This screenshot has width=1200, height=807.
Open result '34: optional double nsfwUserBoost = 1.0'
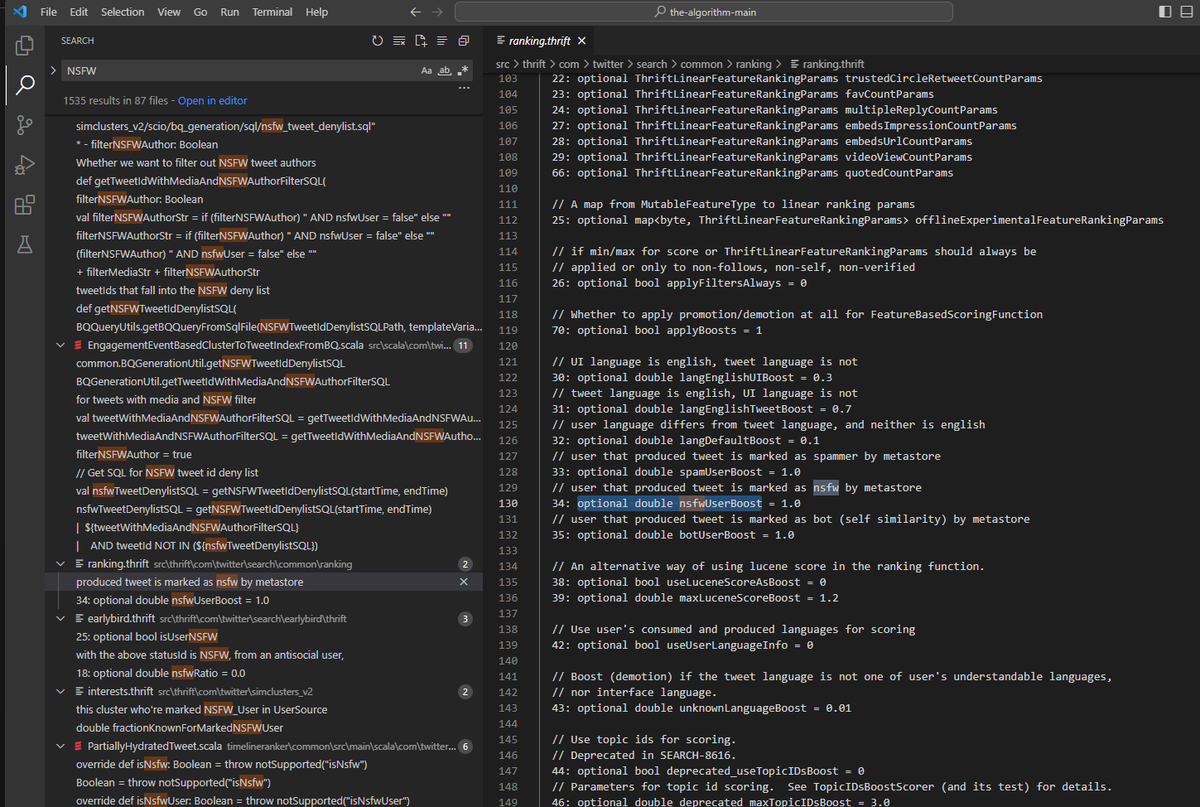point(173,600)
